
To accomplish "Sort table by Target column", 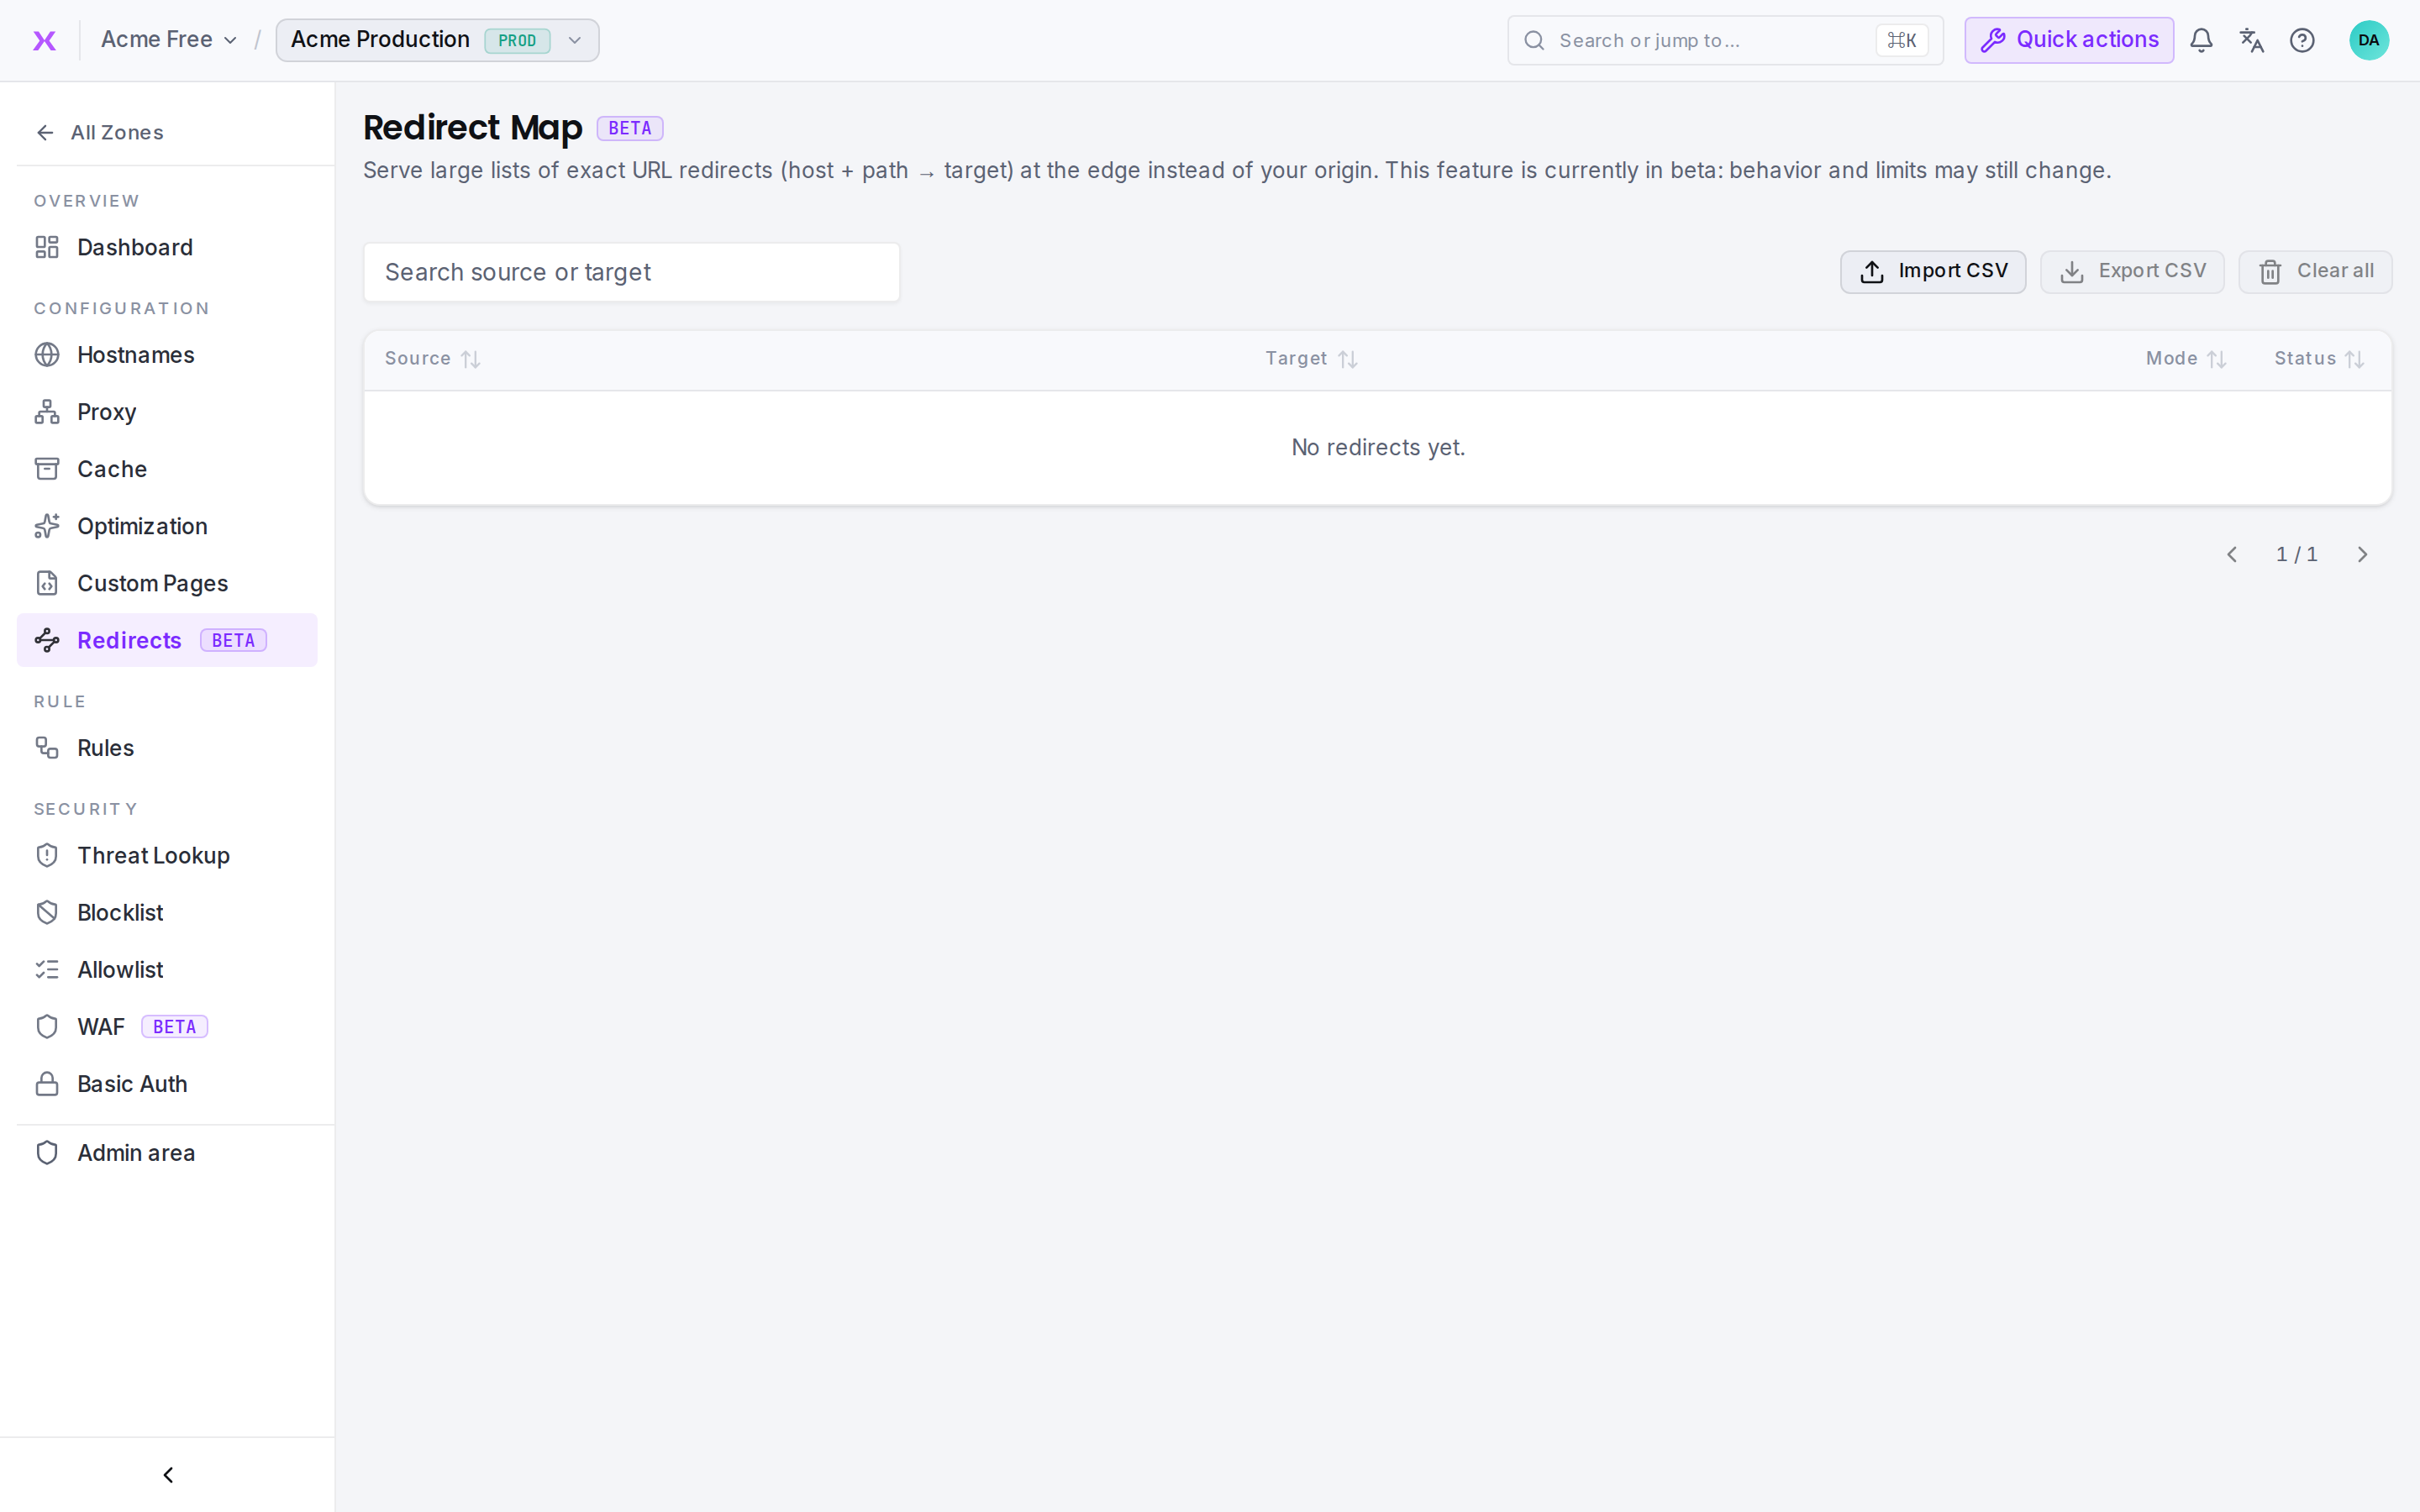I will (x=1311, y=359).
